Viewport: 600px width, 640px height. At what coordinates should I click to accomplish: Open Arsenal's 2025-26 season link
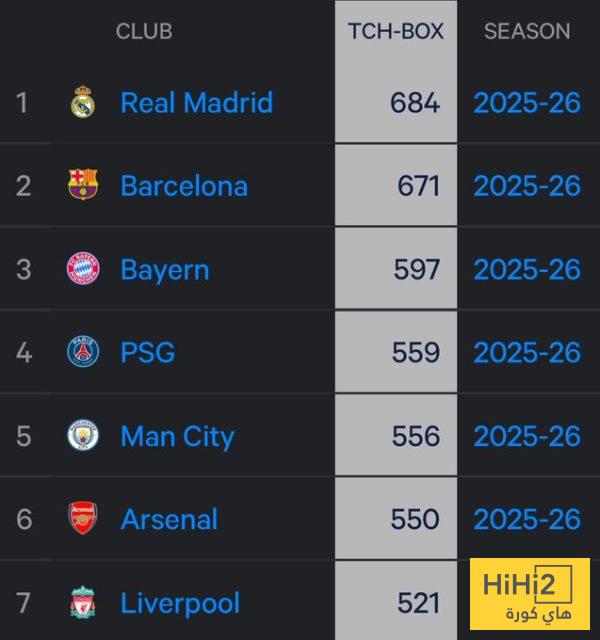(527, 519)
